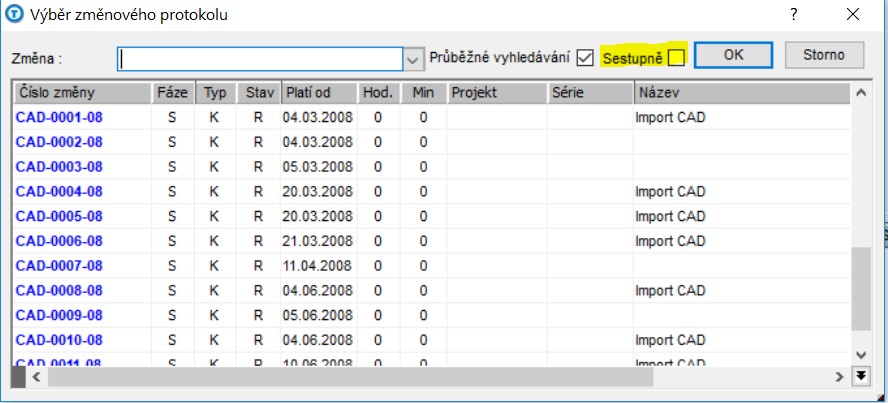Uncheck the Průběžné vyhledávání checkbox

[x=585, y=58]
